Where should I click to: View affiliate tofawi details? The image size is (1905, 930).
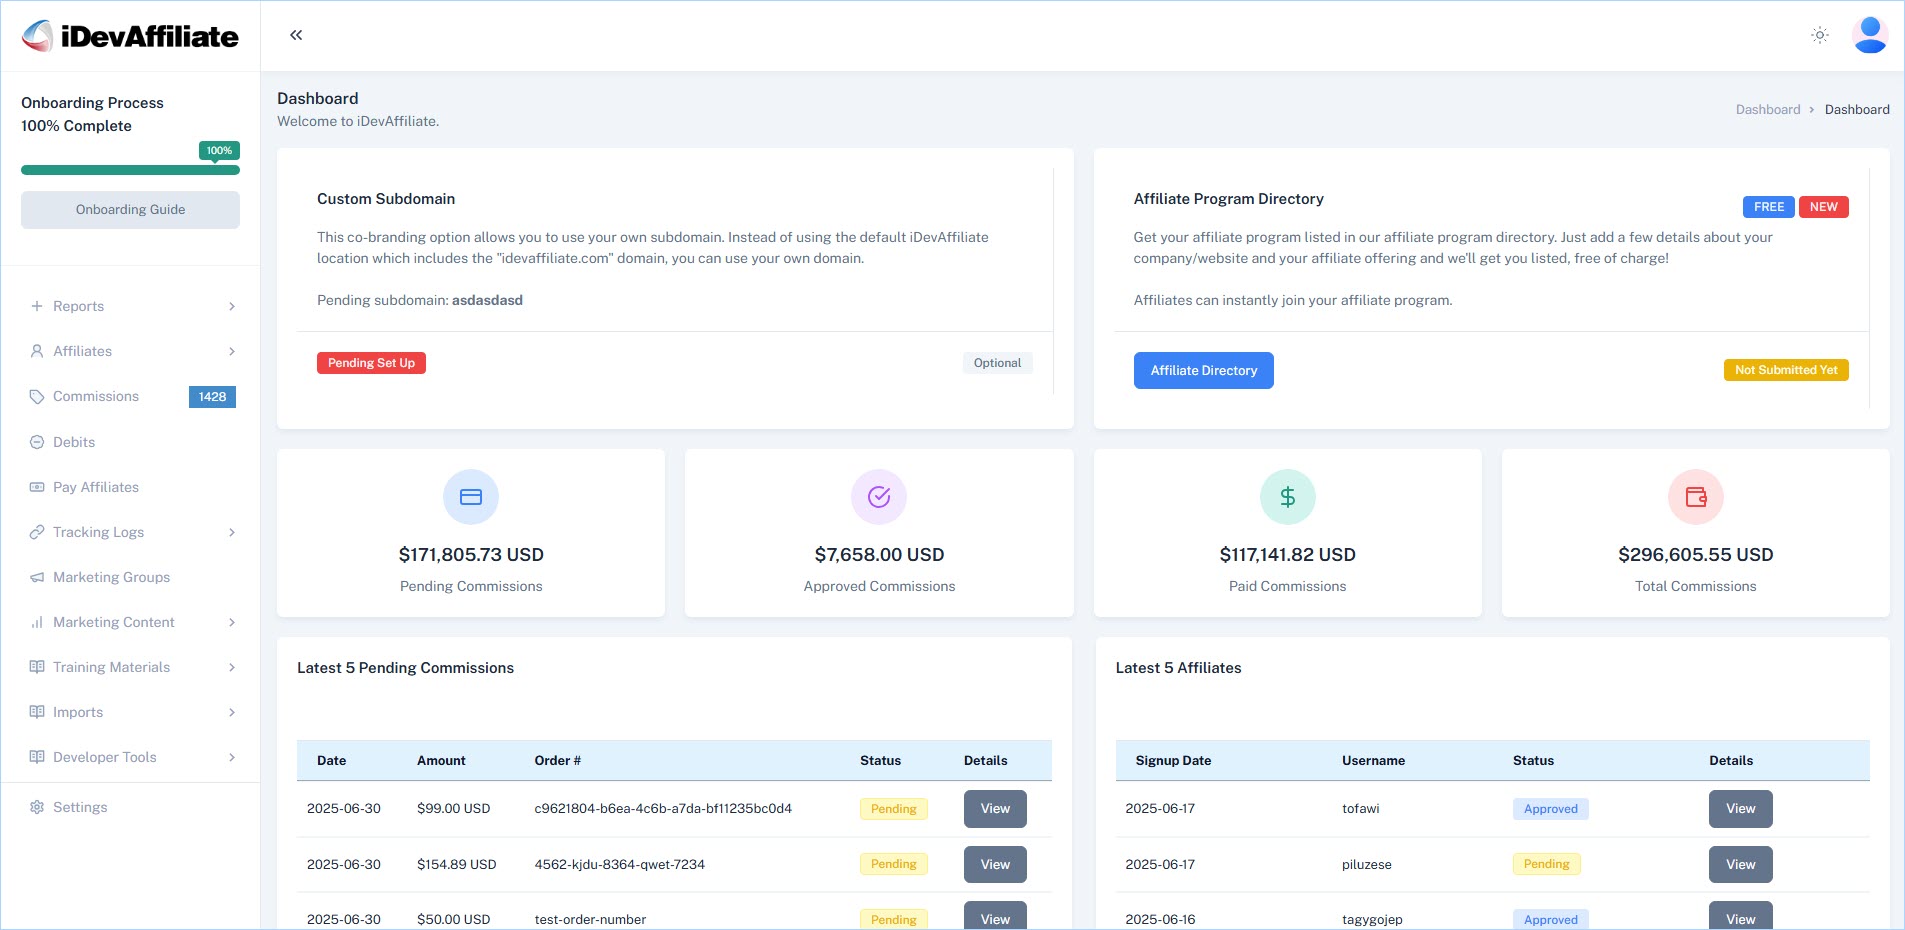[x=1740, y=809]
